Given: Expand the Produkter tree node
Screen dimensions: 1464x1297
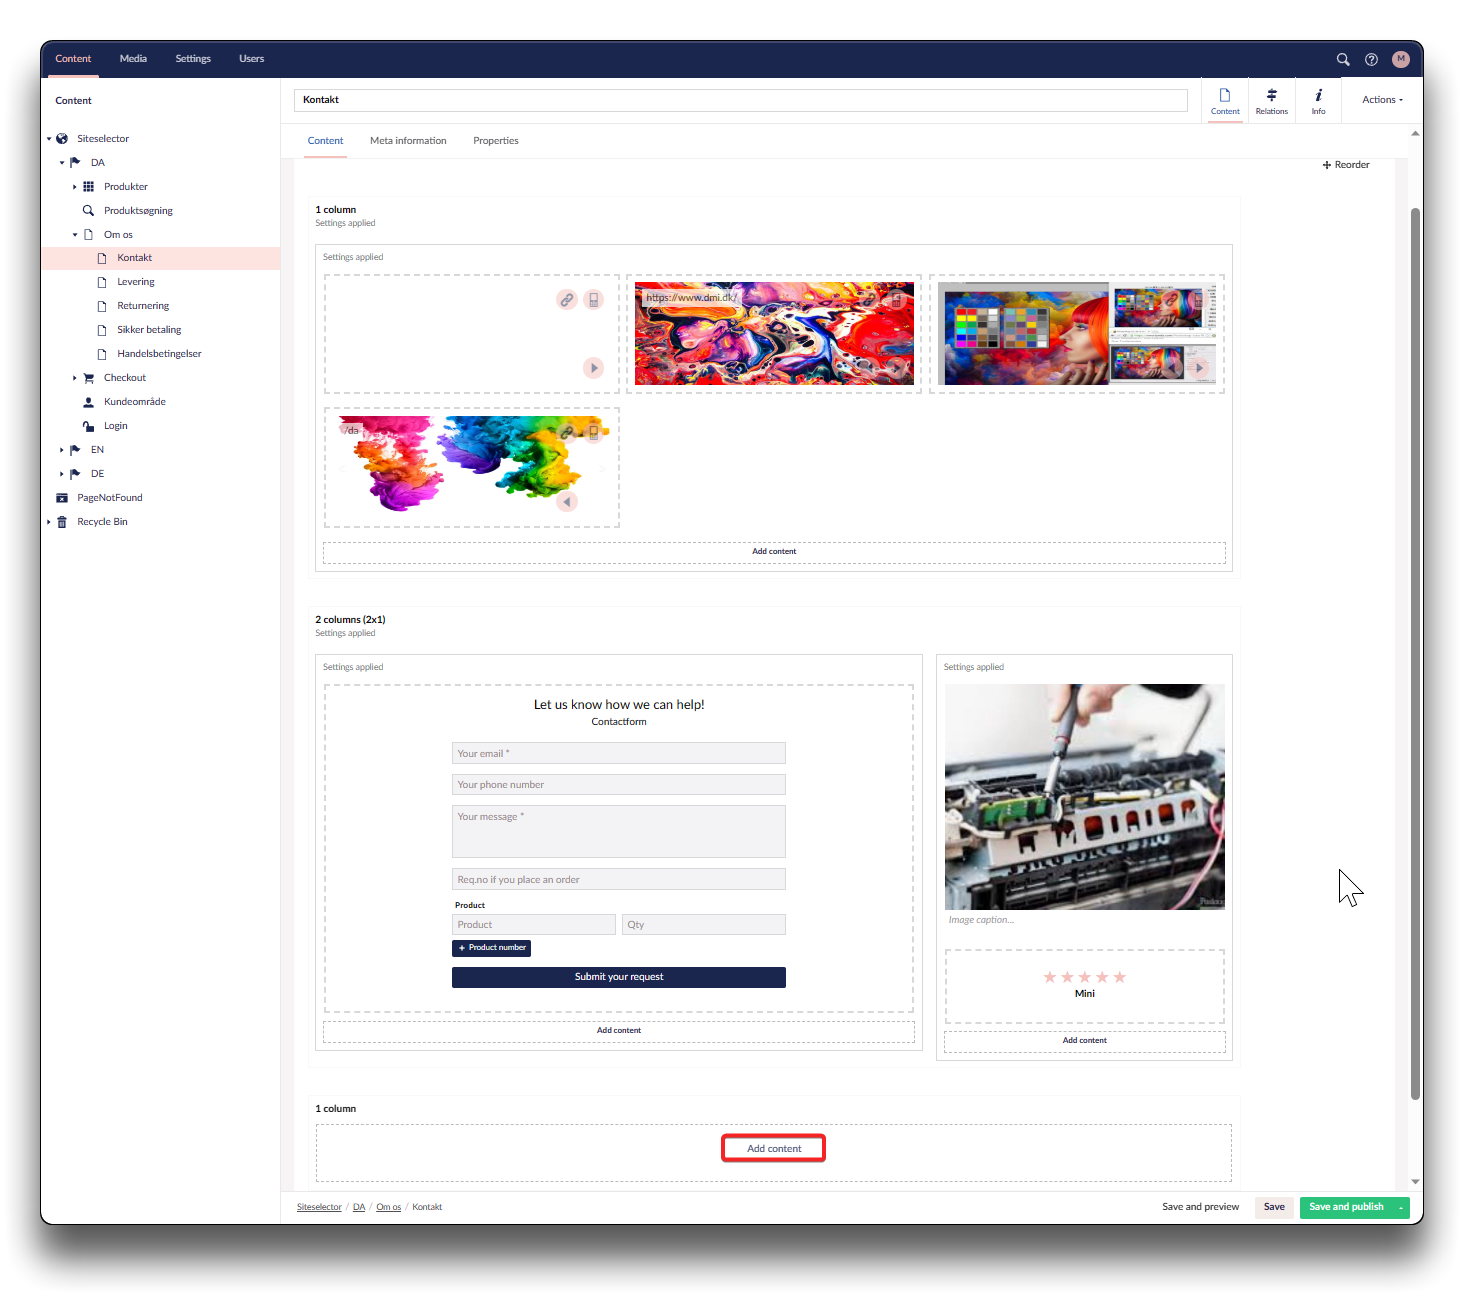Looking at the screenshot, I should [75, 187].
